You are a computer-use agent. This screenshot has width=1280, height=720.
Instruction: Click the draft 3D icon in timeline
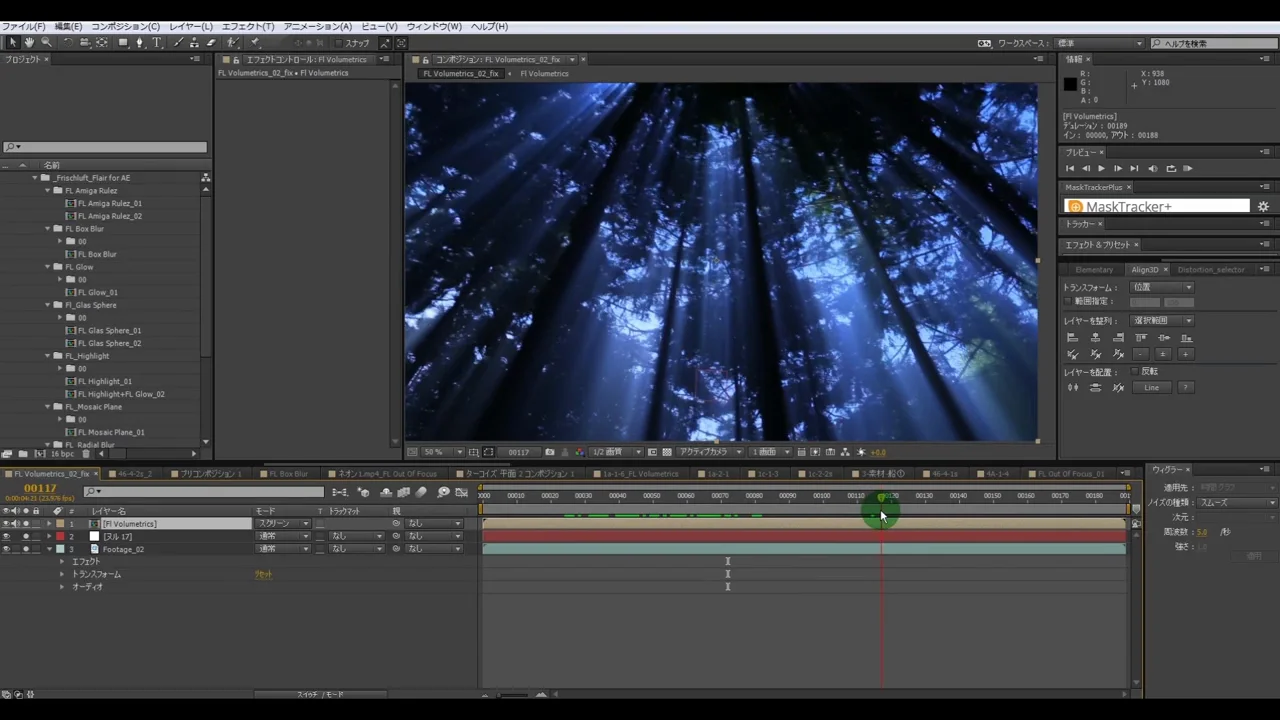pyautogui.click(x=363, y=492)
